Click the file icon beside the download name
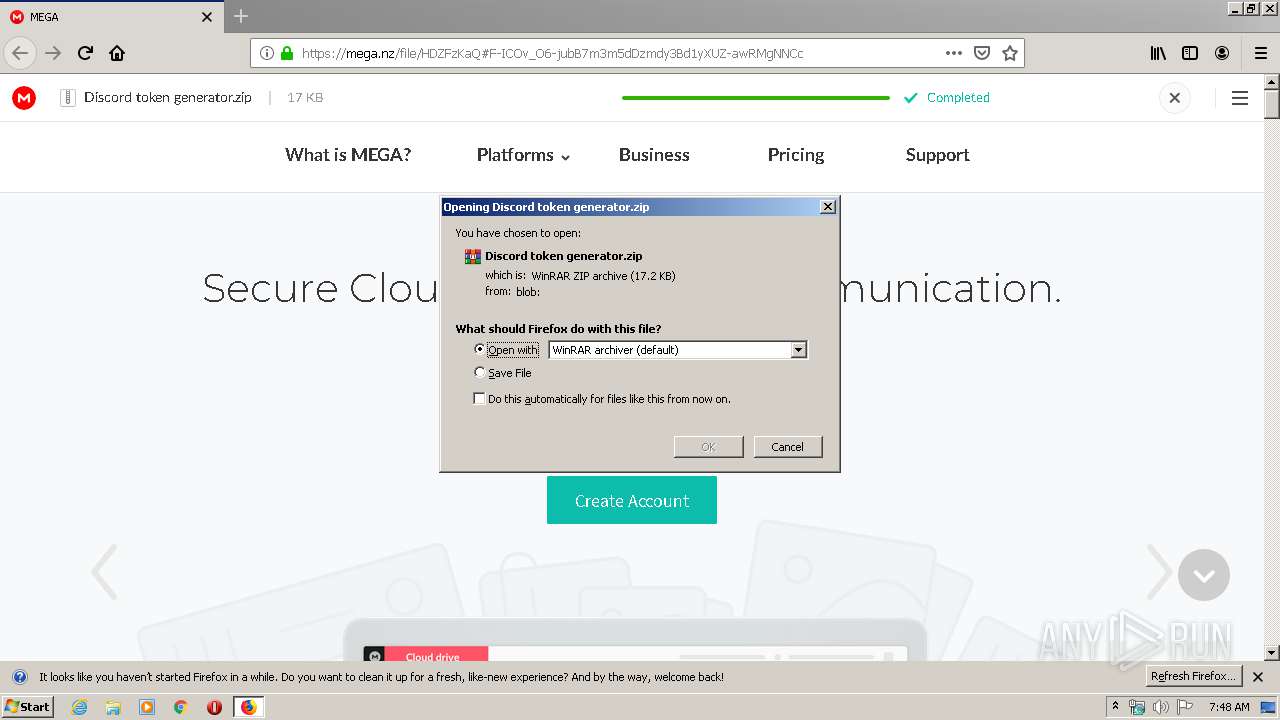The height and width of the screenshot is (720, 1280). click(67, 98)
